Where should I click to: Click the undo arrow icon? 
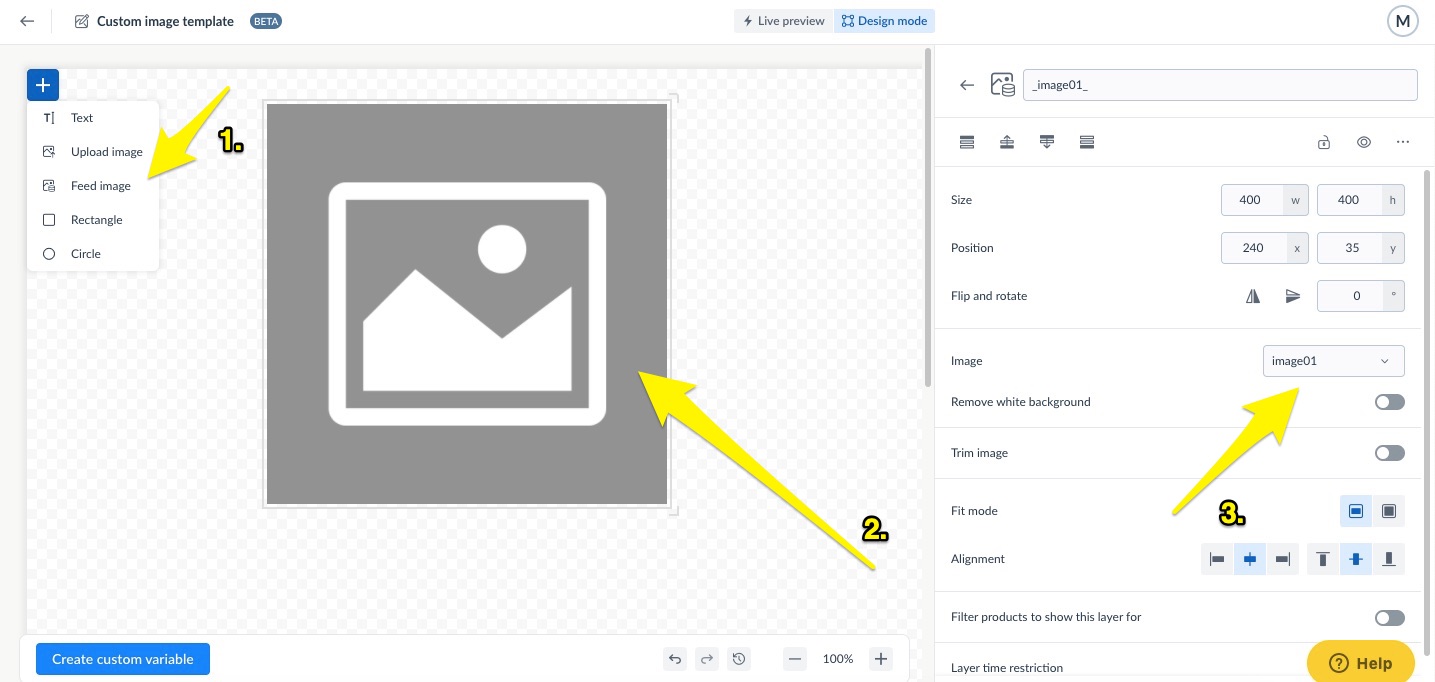(675, 659)
